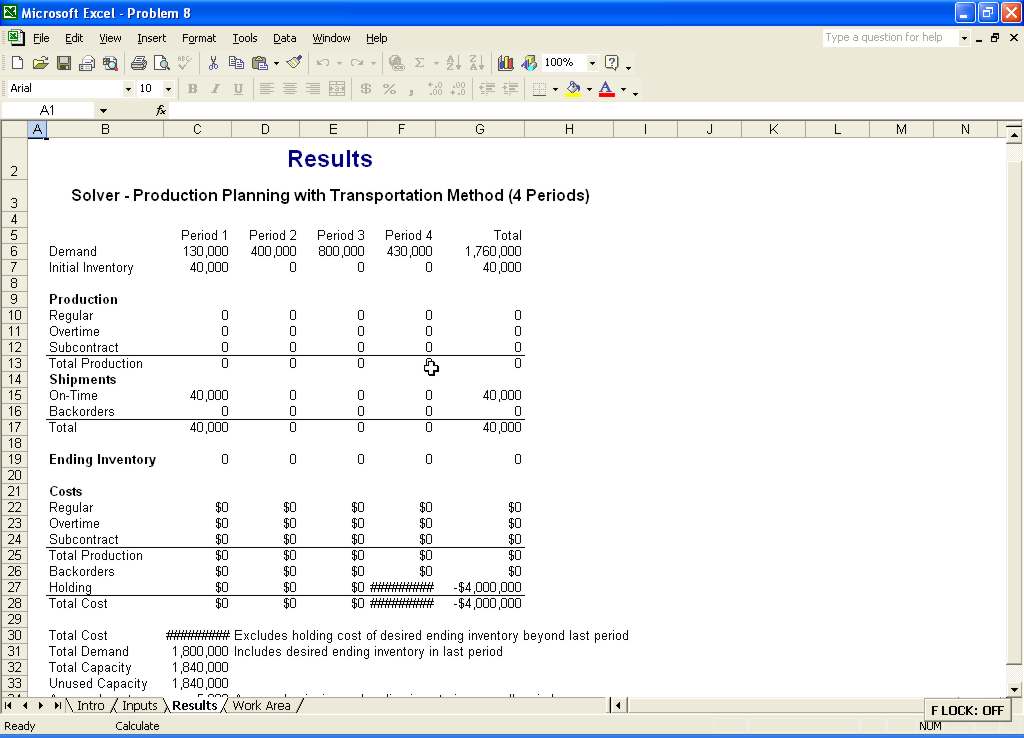The image size is (1024, 738).
Task: Expand the 100% zoom dropdown
Action: [x=592, y=63]
